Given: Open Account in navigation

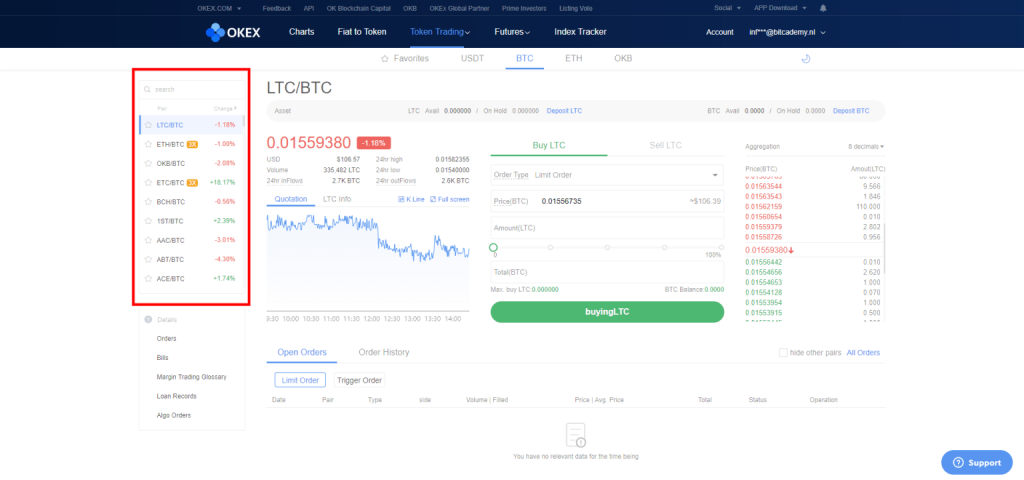Looking at the screenshot, I should [720, 32].
